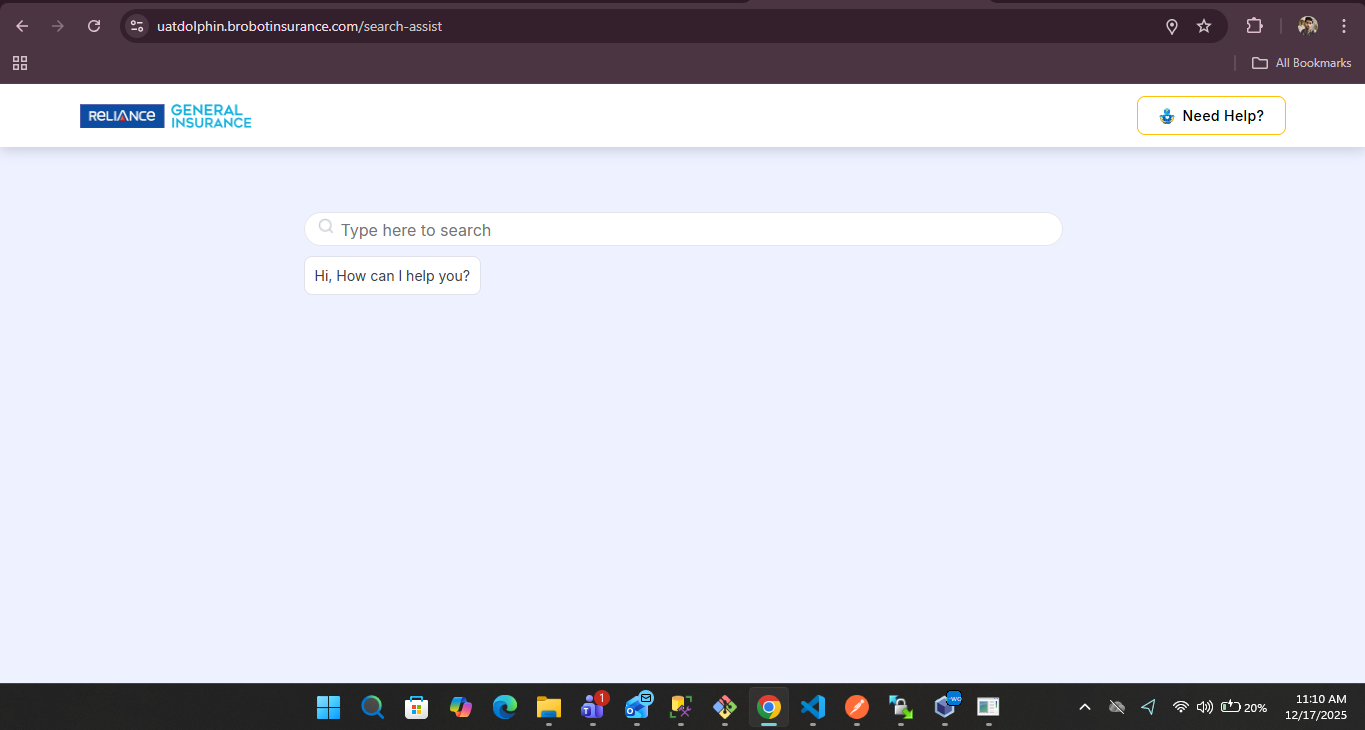The image size is (1365, 730).
Task: Expand the system tray hidden icons chevron
Action: (x=1085, y=708)
